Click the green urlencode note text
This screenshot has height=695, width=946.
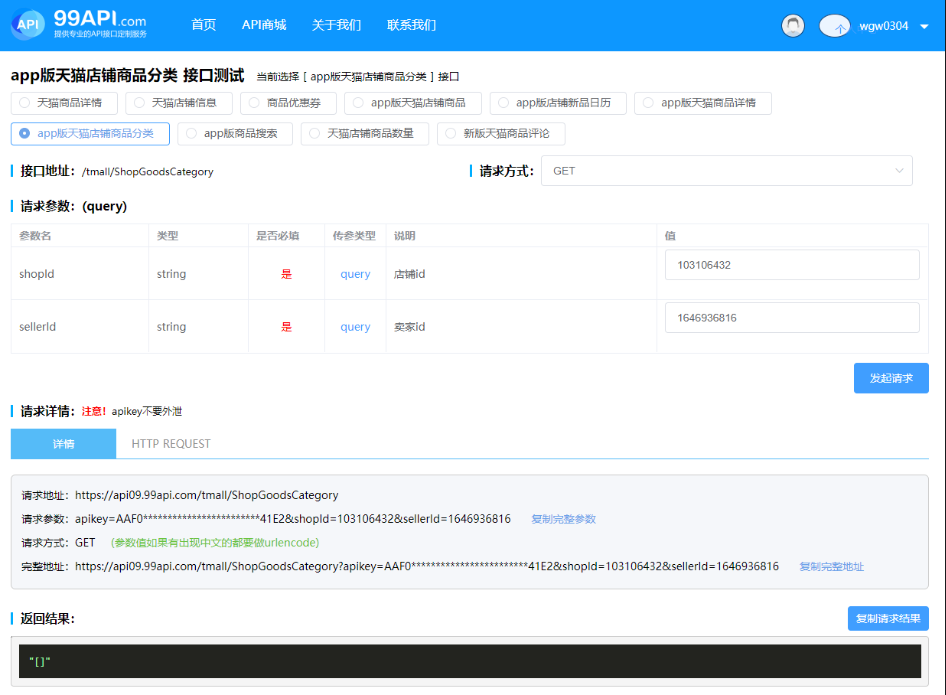(215, 543)
